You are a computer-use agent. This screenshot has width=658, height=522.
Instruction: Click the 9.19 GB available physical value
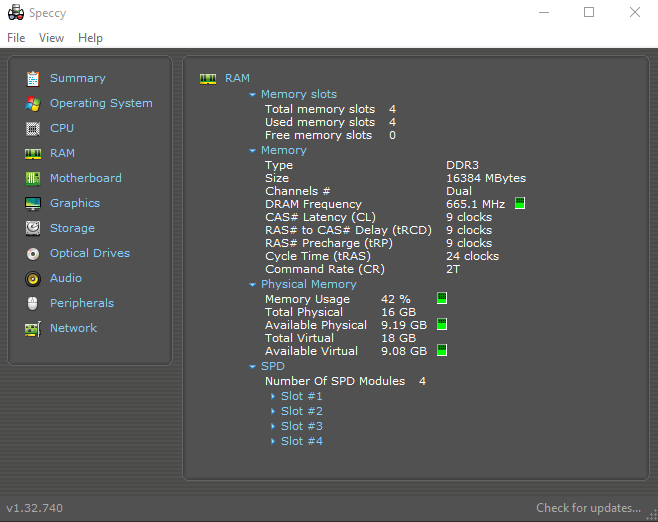[x=404, y=325]
